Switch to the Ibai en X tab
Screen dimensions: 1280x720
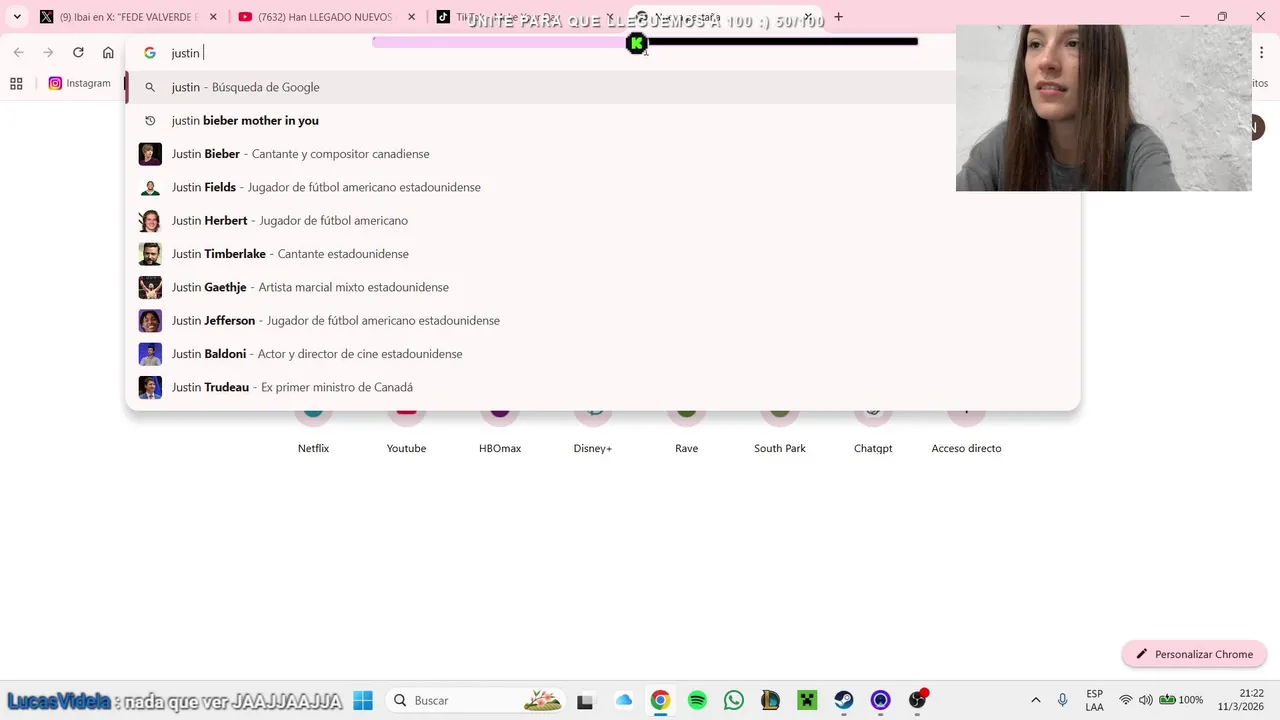(128, 17)
